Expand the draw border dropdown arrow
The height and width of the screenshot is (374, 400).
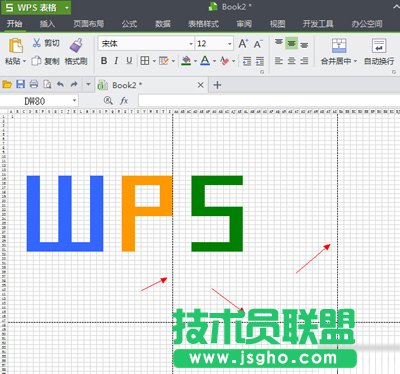tap(173, 61)
